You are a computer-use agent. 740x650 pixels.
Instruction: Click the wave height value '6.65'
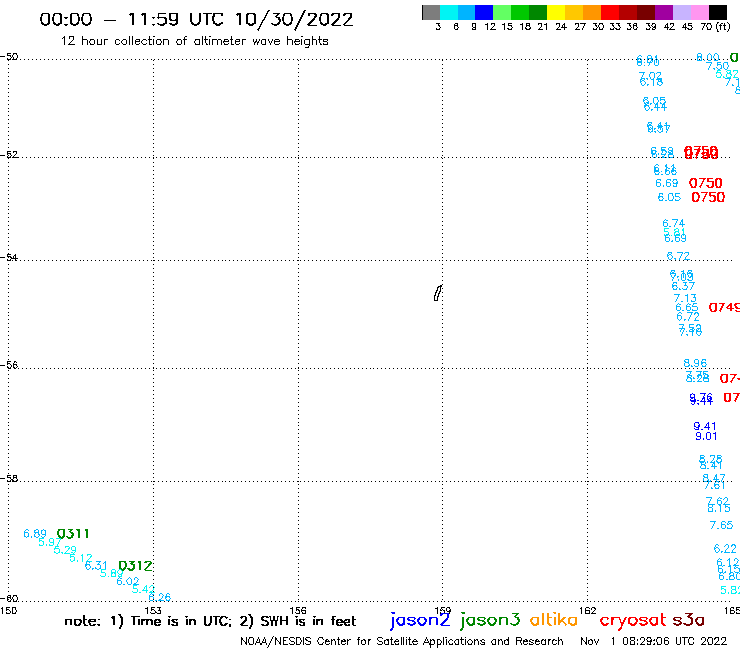coord(687,307)
